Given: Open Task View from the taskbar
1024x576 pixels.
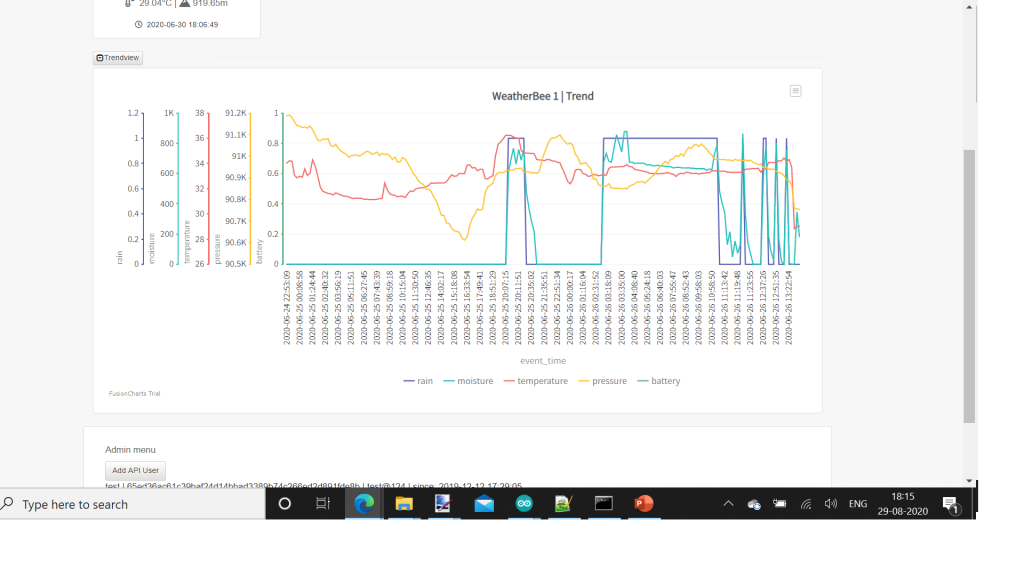Looking at the screenshot, I should point(323,504).
